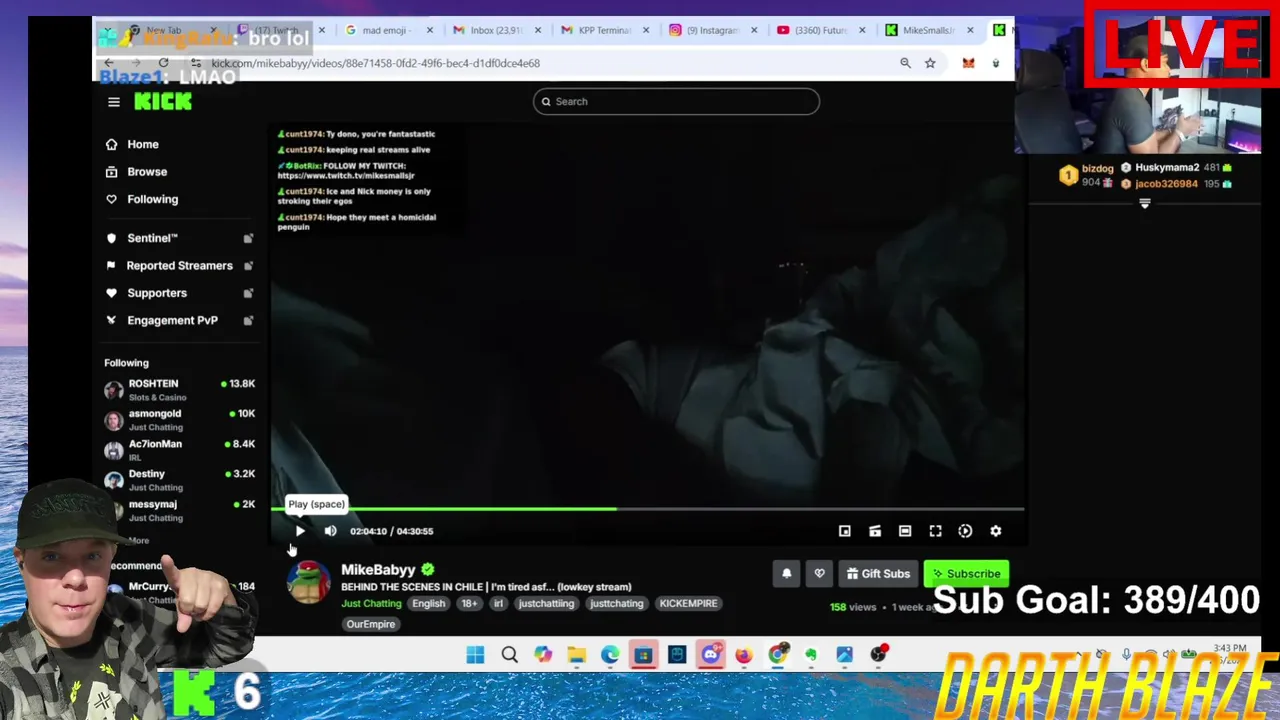Select the KICKEMPIRE tag
Viewport: 1280px width, 720px height.
[688, 603]
